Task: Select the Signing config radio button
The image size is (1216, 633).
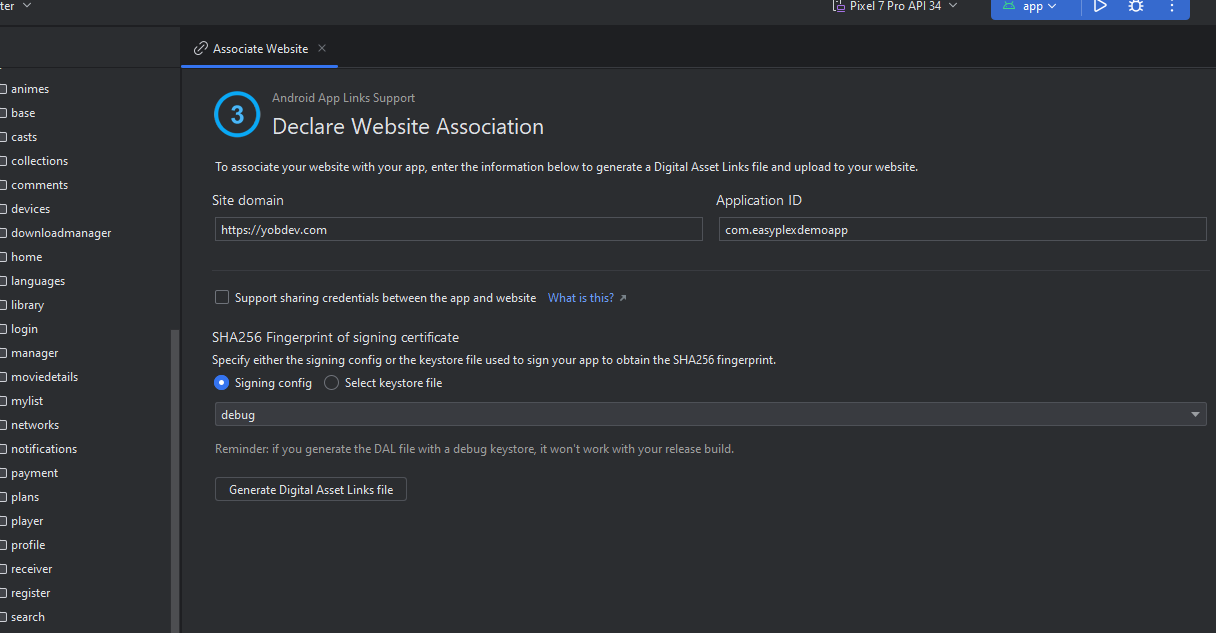Action: pyautogui.click(x=222, y=383)
